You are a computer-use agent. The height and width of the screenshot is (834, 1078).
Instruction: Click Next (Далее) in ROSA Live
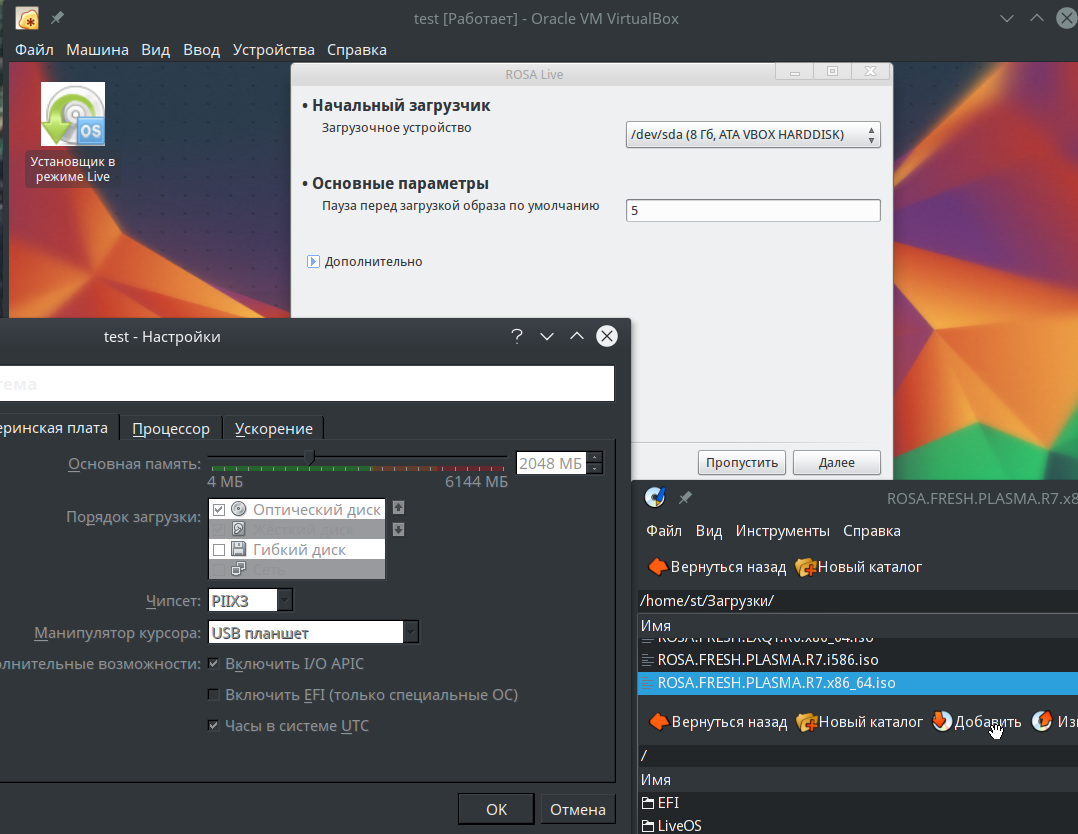coord(837,463)
